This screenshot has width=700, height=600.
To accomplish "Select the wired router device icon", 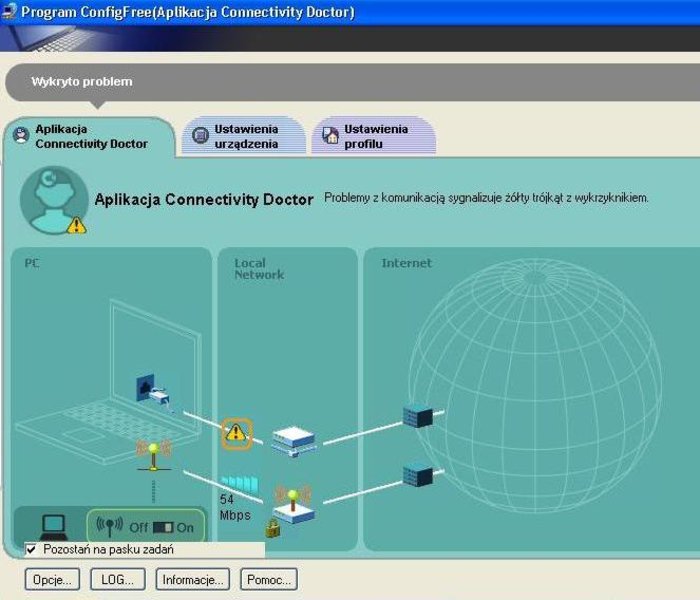I will [295, 441].
